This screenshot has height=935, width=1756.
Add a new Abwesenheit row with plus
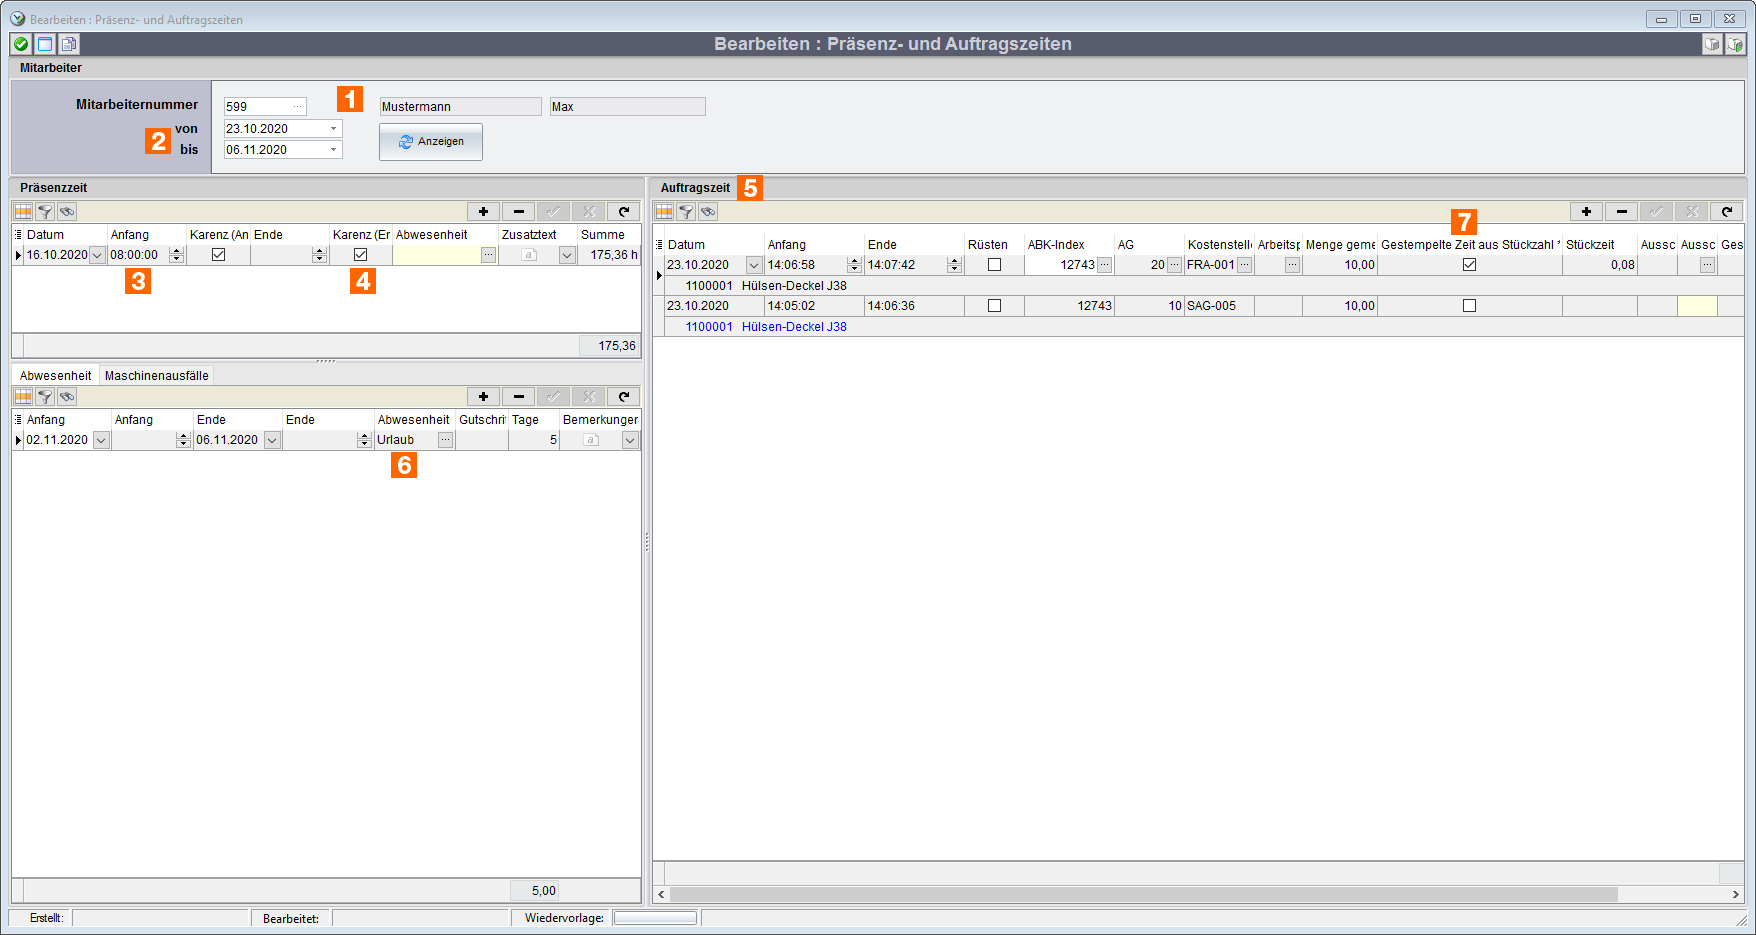(483, 397)
